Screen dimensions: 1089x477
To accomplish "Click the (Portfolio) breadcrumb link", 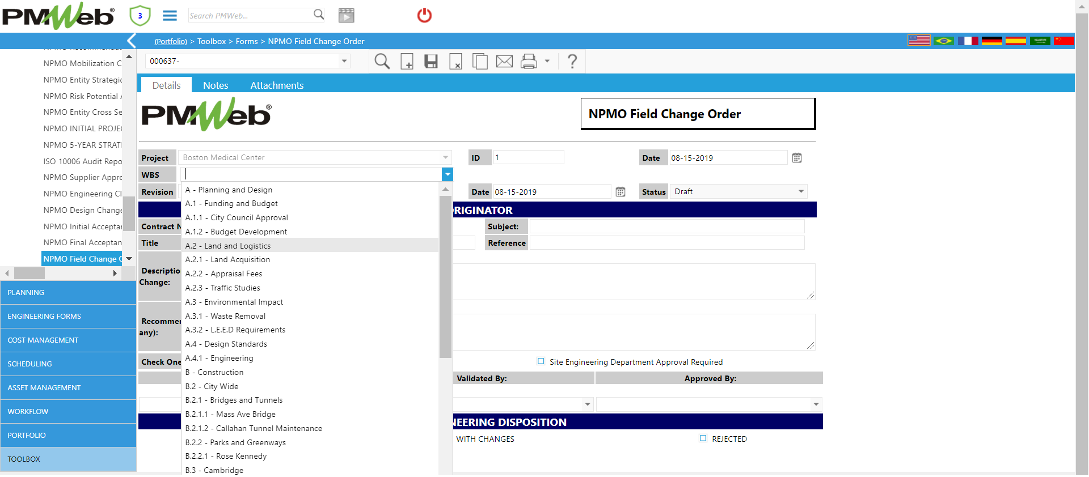I will [171, 42].
